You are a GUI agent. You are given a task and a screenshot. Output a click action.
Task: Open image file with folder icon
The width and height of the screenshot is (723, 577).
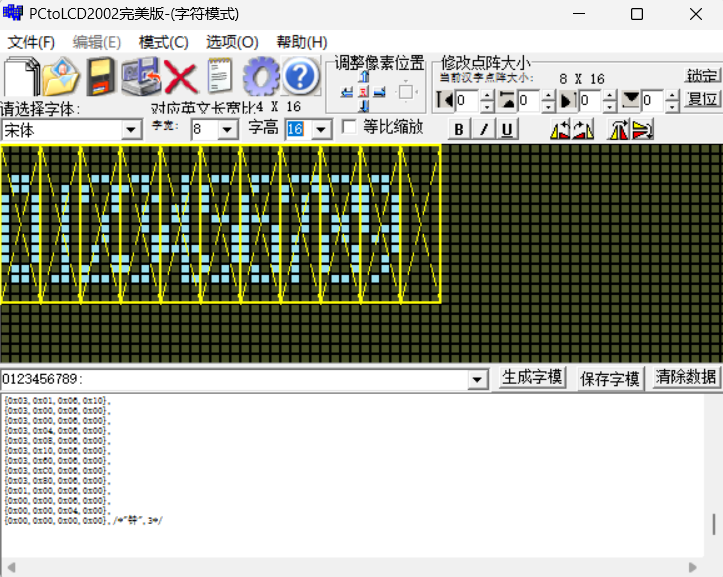tap(61, 76)
